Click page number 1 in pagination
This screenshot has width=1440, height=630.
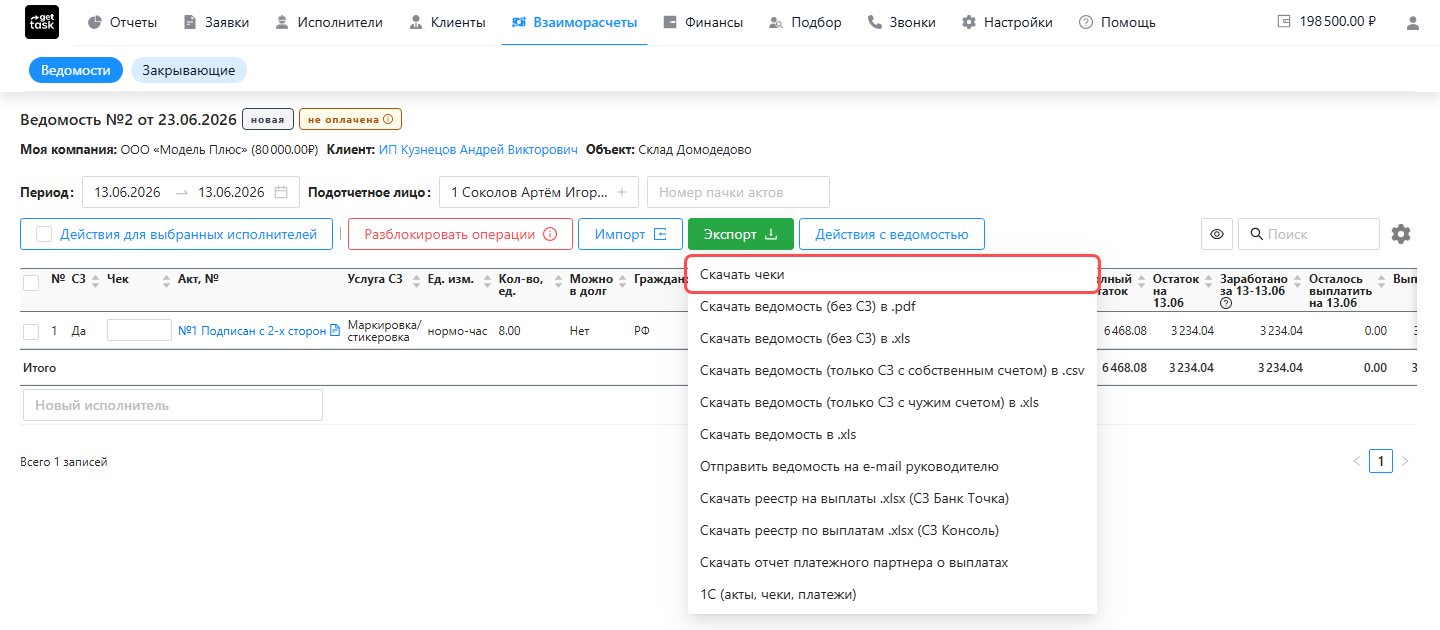click(x=1381, y=461)
